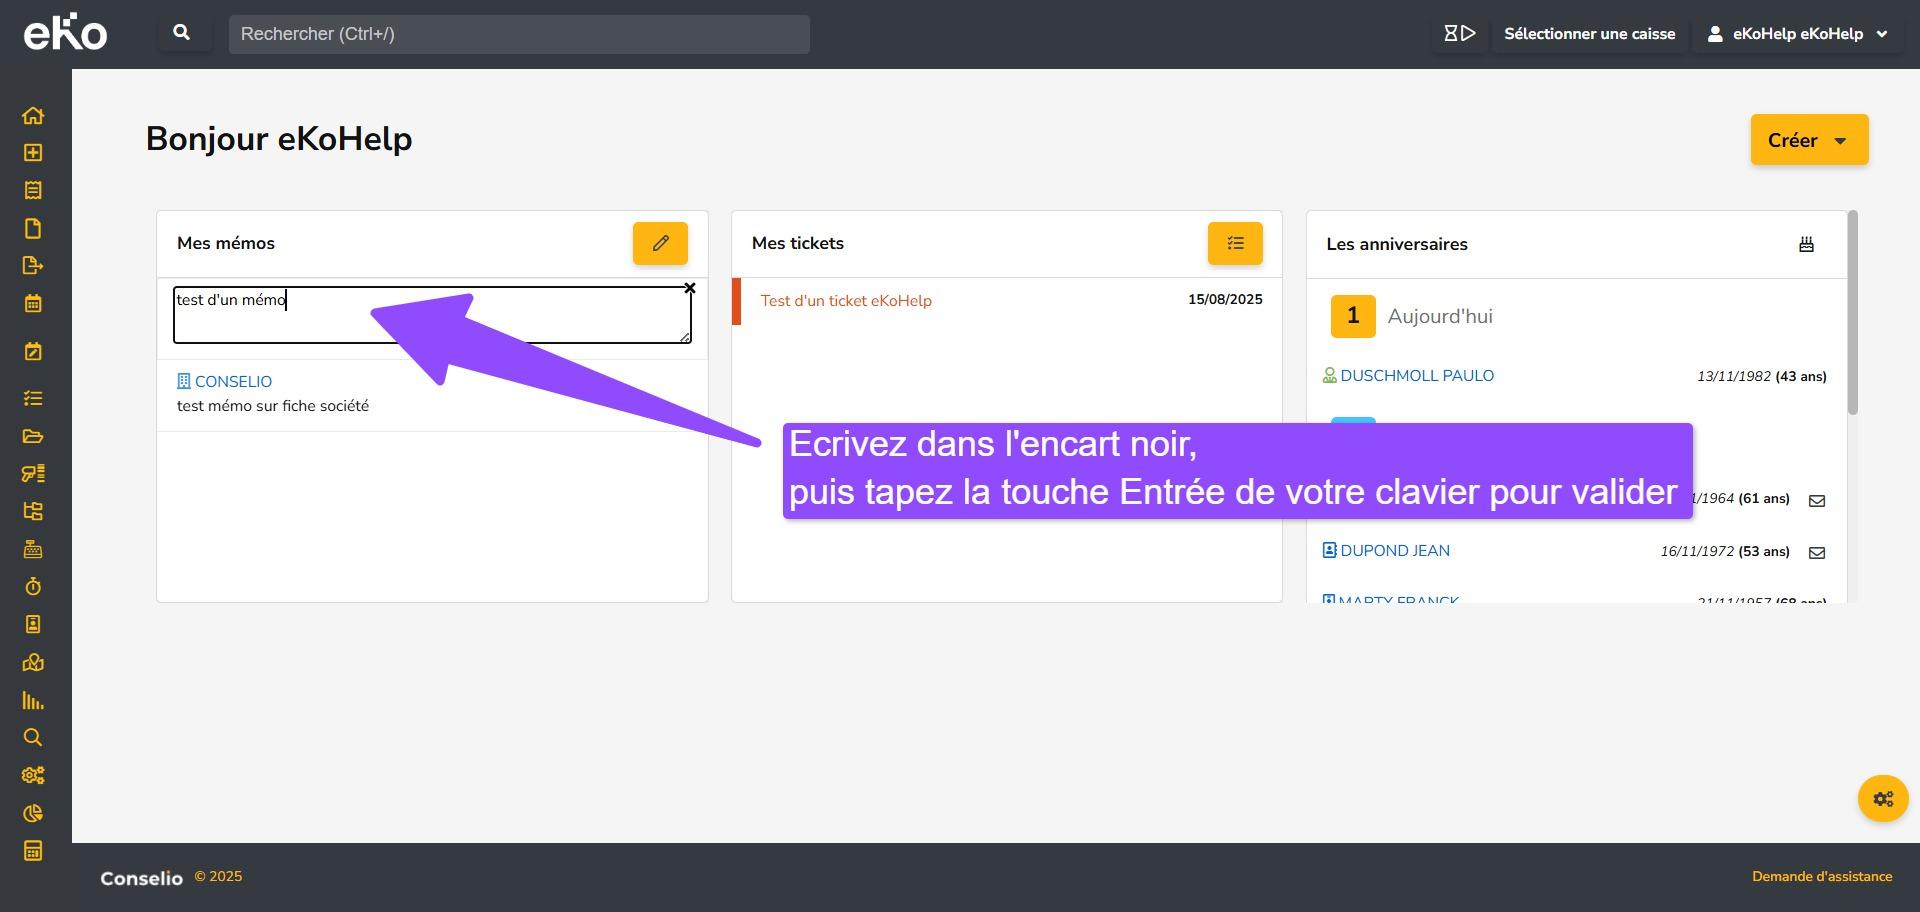
Task: Click the birthday cake icon in Les anniversaires
Action: click(x=1806, y=244)
